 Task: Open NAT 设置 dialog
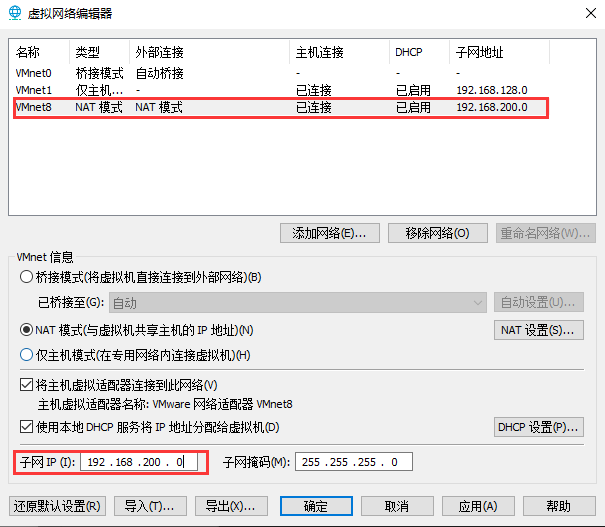(538, 330)
